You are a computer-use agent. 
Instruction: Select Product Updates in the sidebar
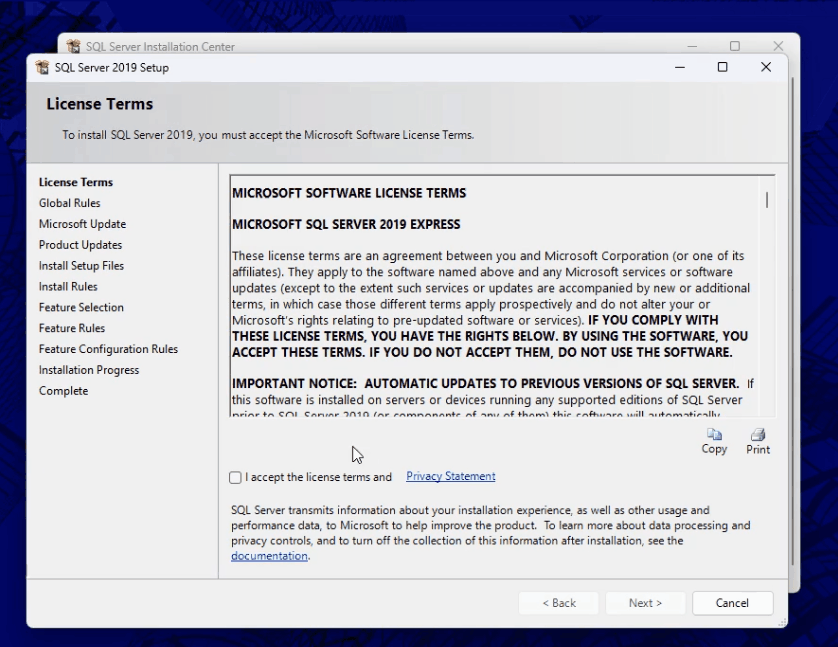[x=80, y=245]
